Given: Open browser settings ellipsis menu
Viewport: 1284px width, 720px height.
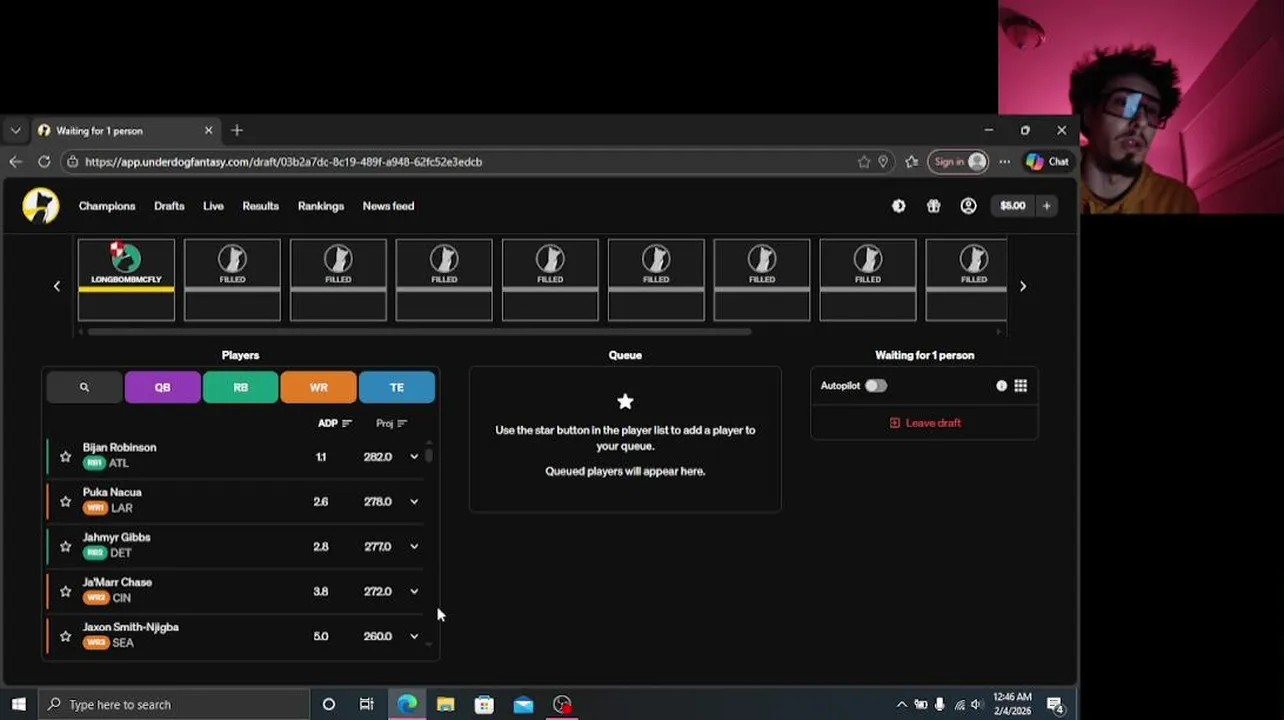Looking at the screenshot, I should click(x=1004, y=161).
